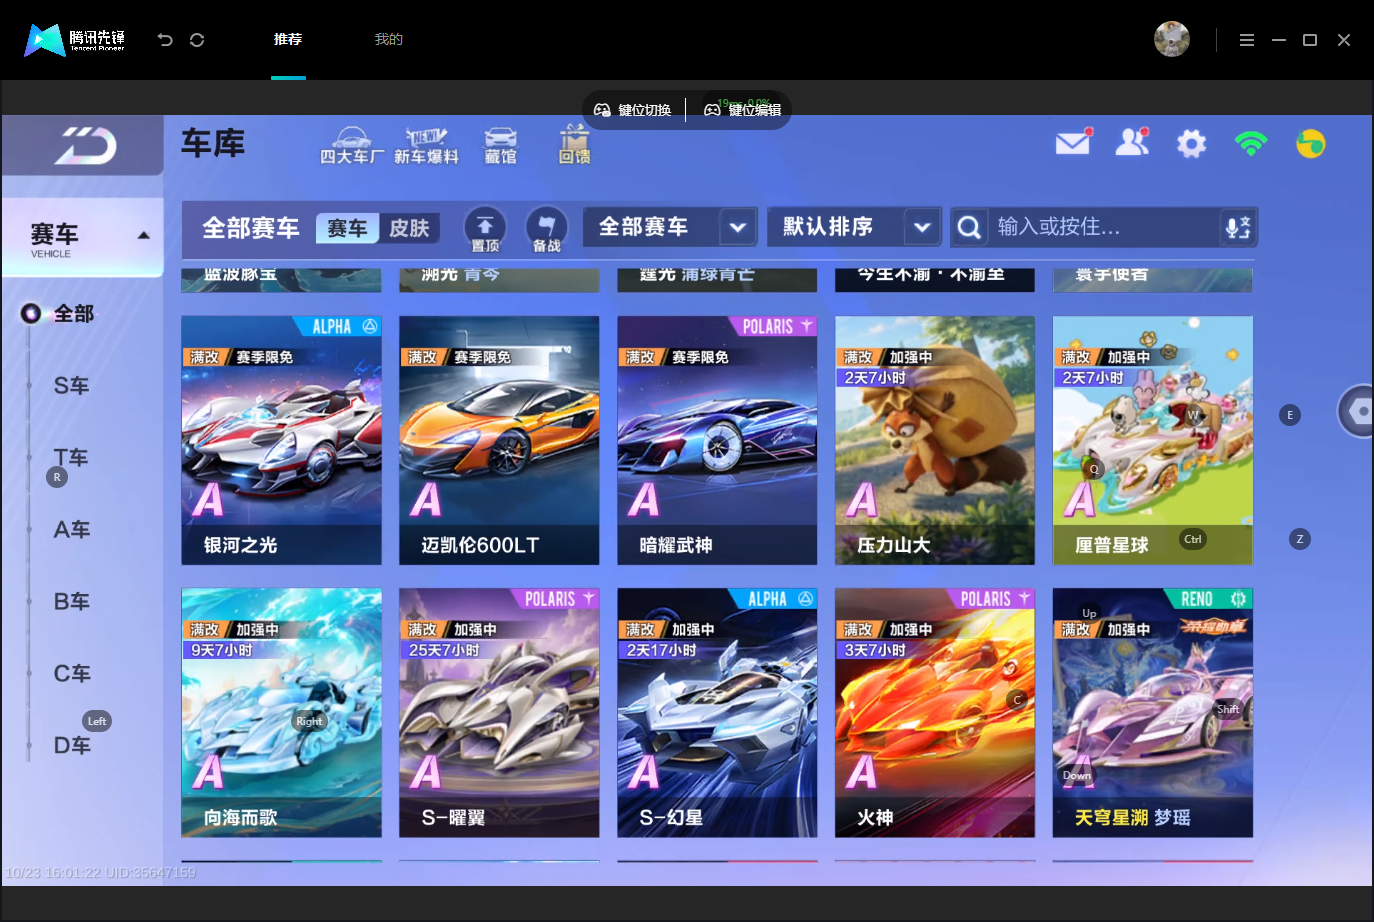Click the search input field
Viewport: 1374px width, 922px height.
coord(1104,227)
